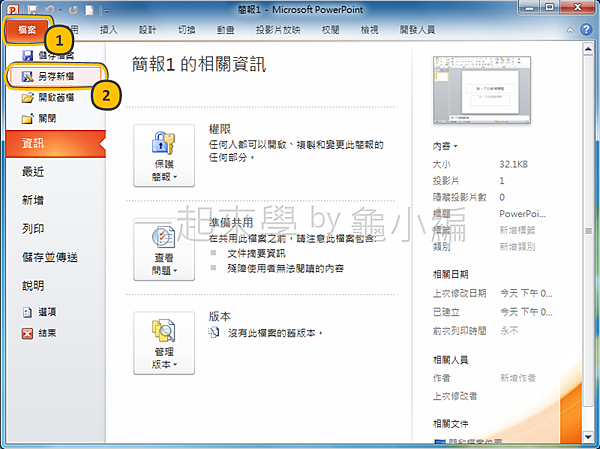Open the 開發人員 ribbon tab
The width and height of the screenshot is (600, 449).
[417, 30]
